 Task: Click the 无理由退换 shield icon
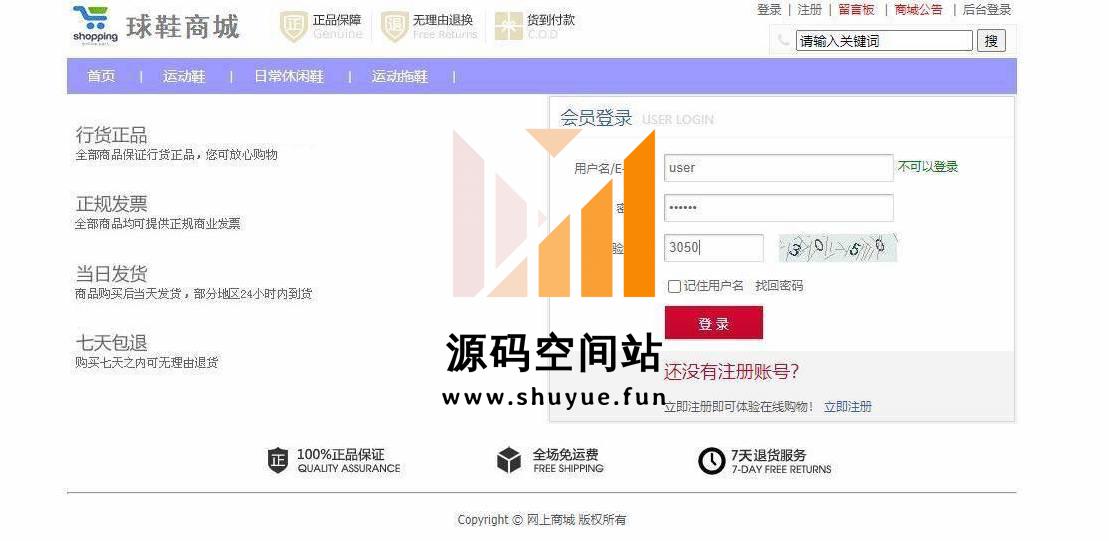(394, 27)
